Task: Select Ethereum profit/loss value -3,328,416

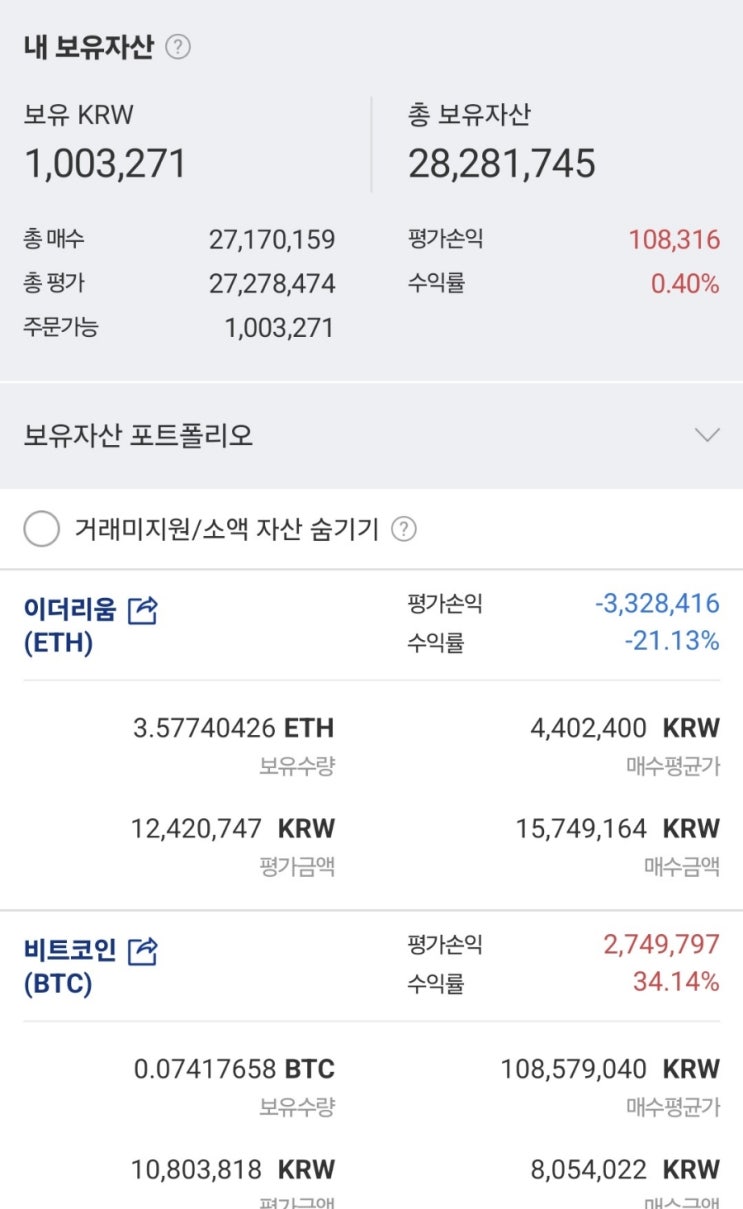Action: (657, 603)
